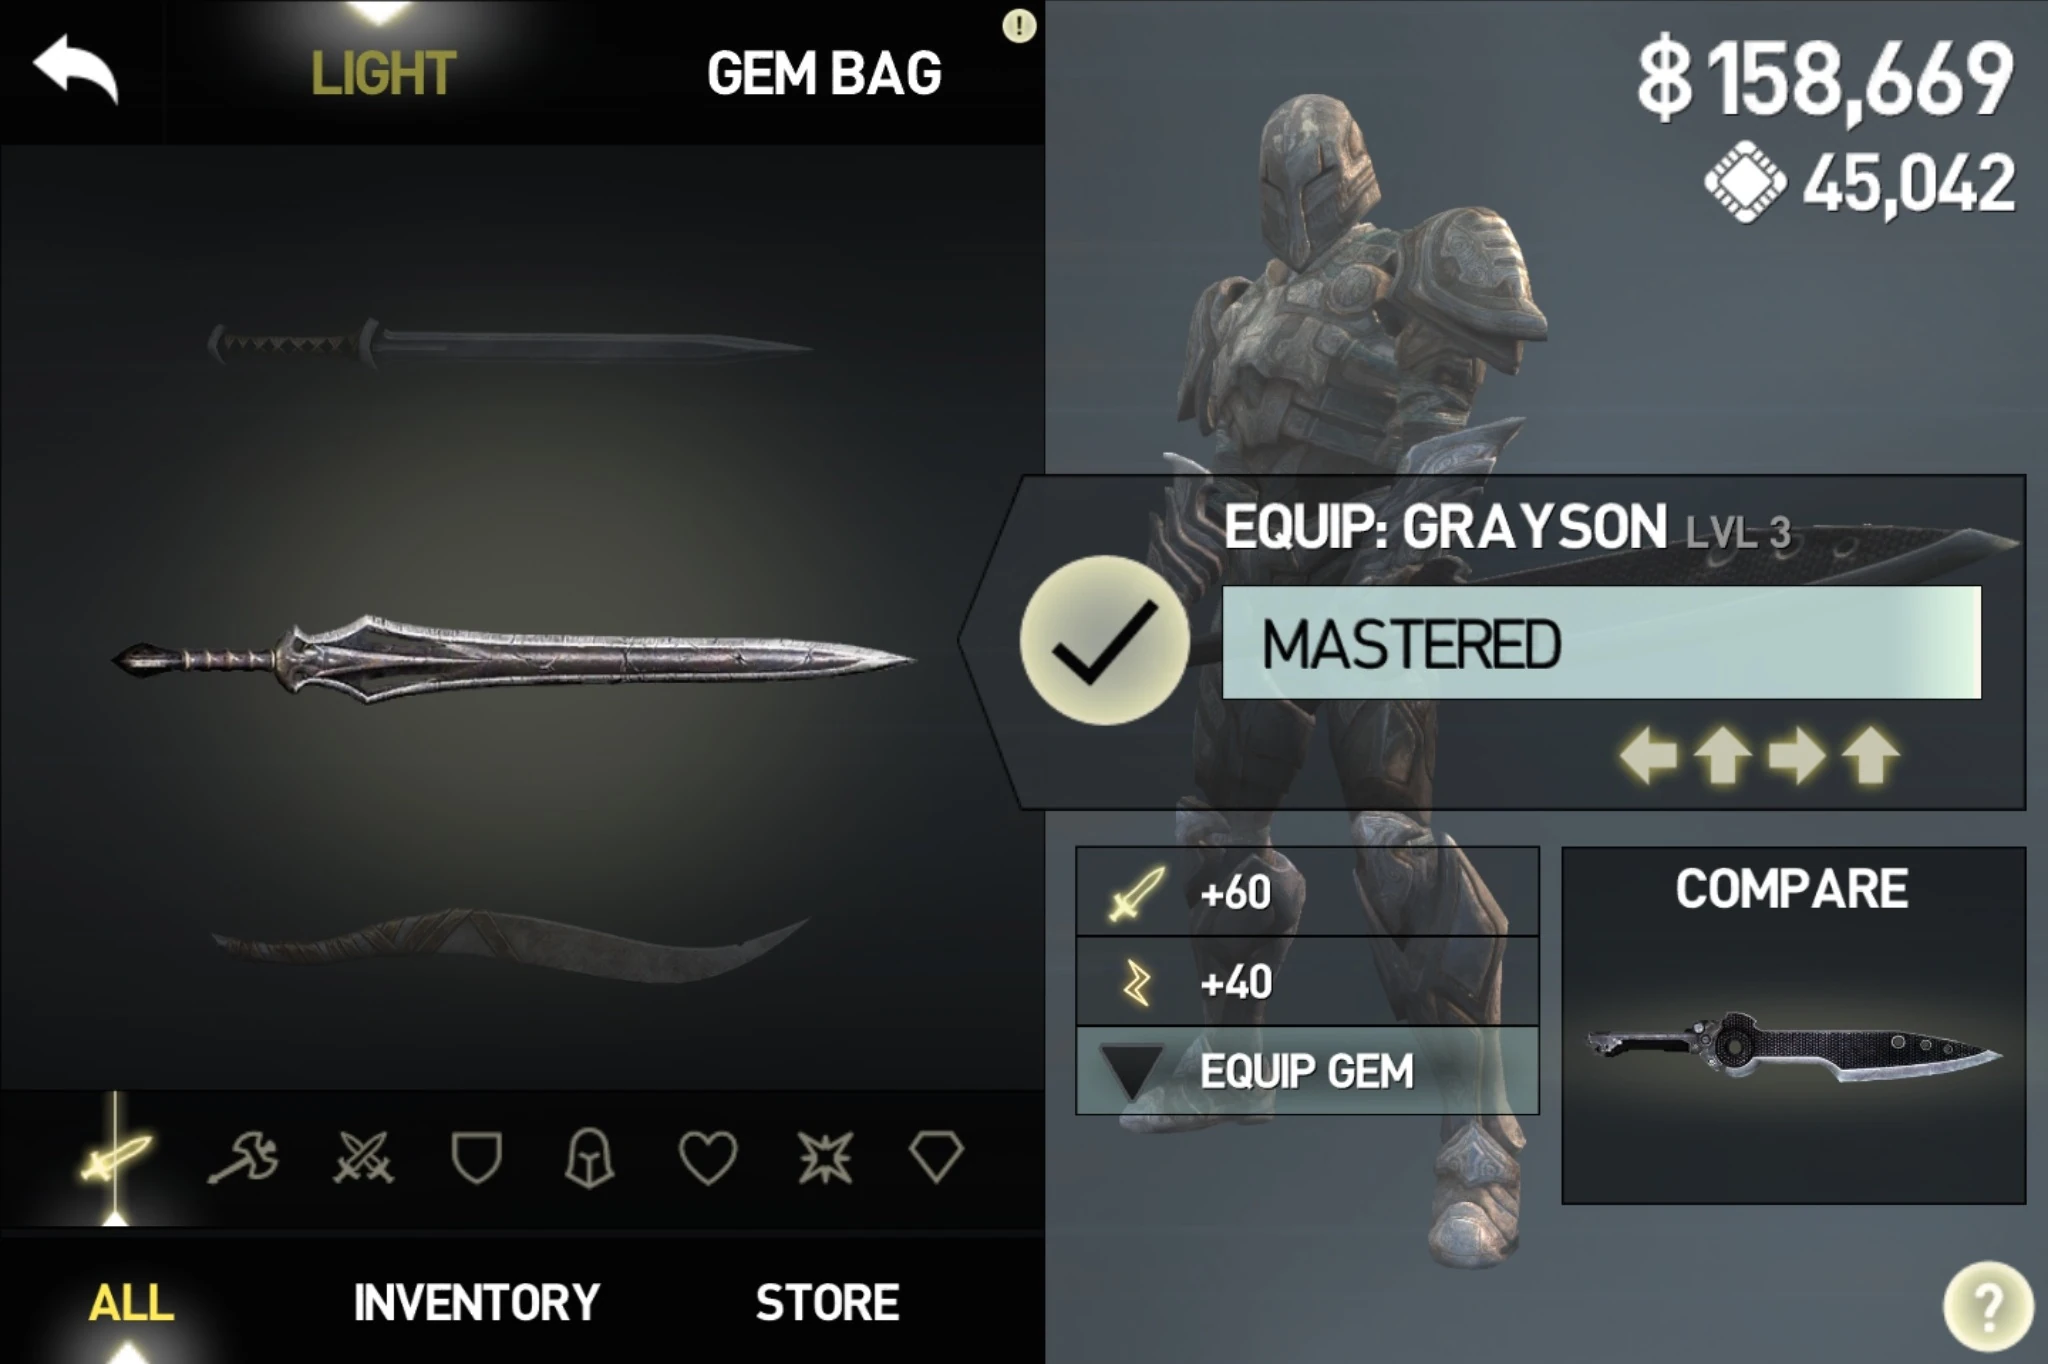This screenshot has width=2048, height=1364.
Task: Expand the Equip Gem dropdown
Action: click(1307, 1071)
